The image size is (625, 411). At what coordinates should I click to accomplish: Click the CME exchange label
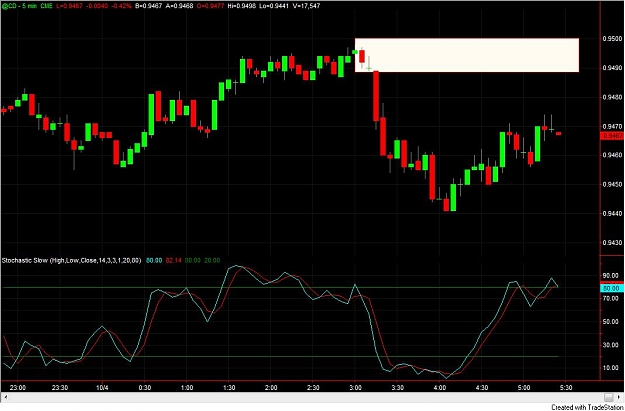coord(47,6)
